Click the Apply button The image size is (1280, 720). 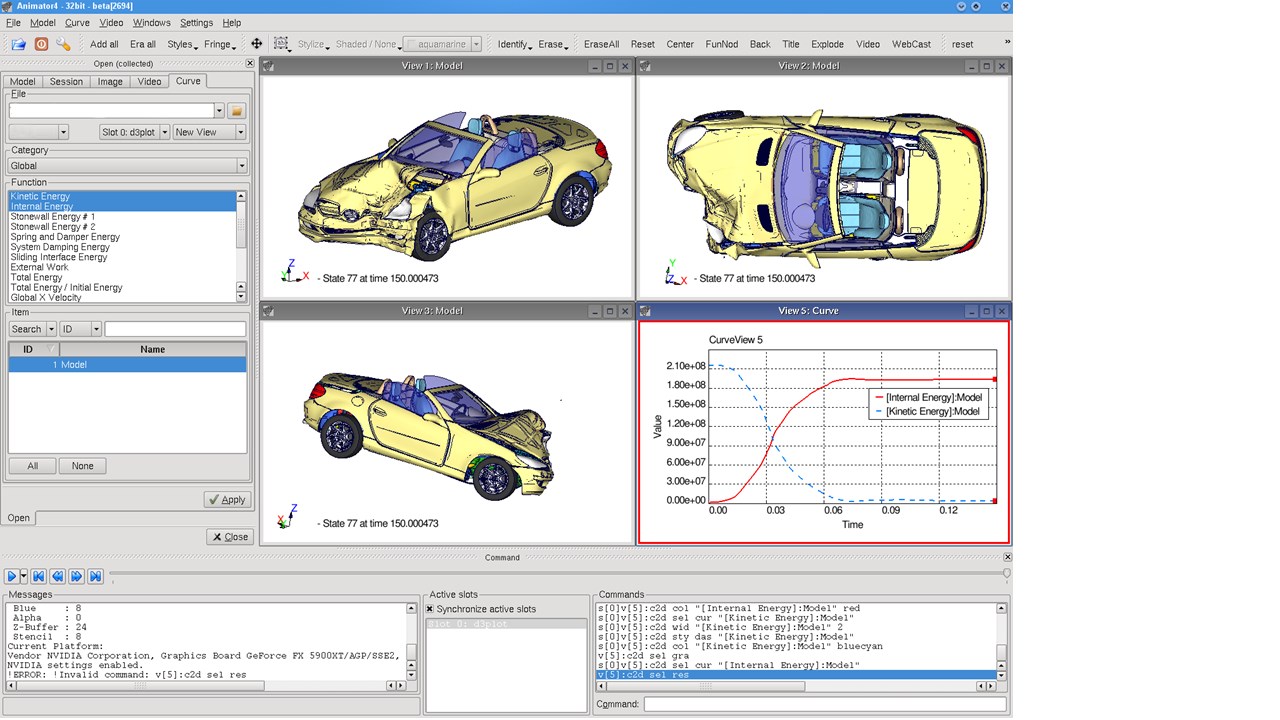click(226, 500)
